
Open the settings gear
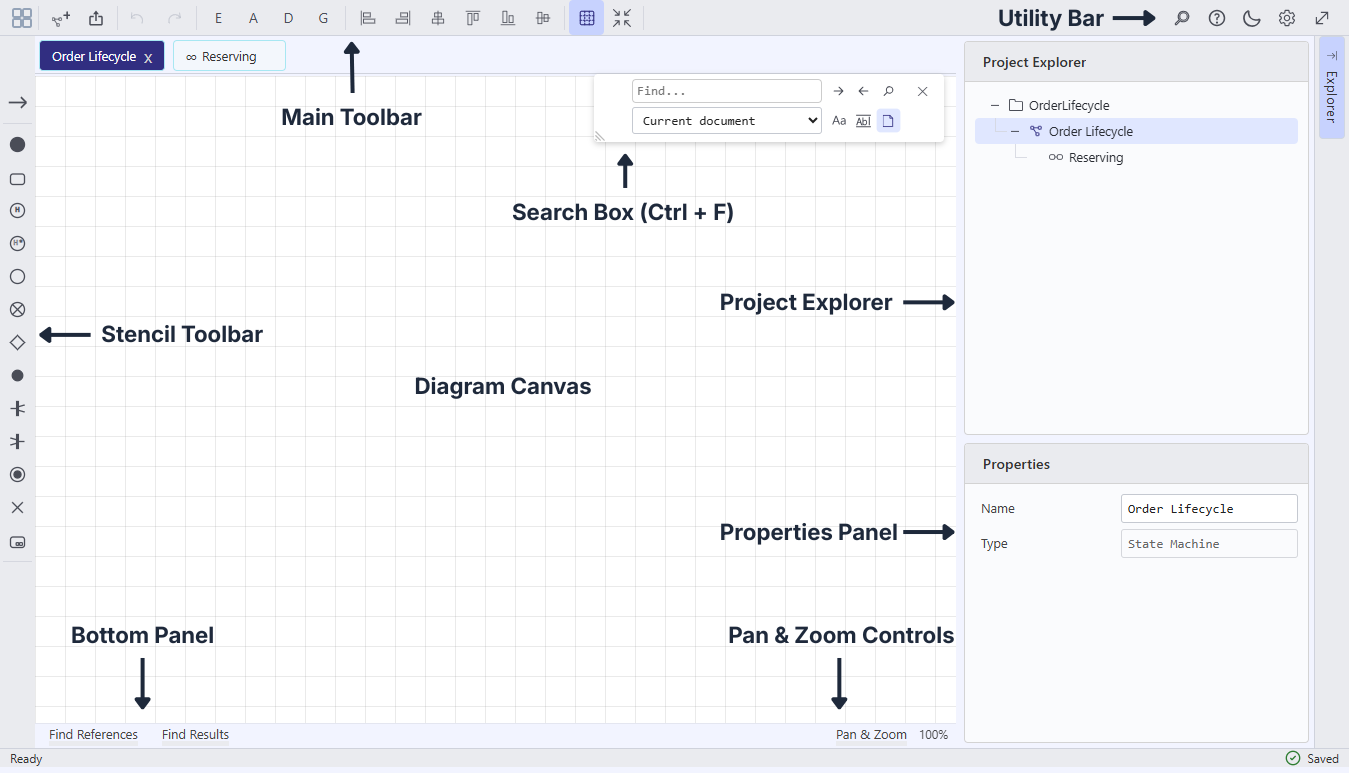pos(1287,18)
